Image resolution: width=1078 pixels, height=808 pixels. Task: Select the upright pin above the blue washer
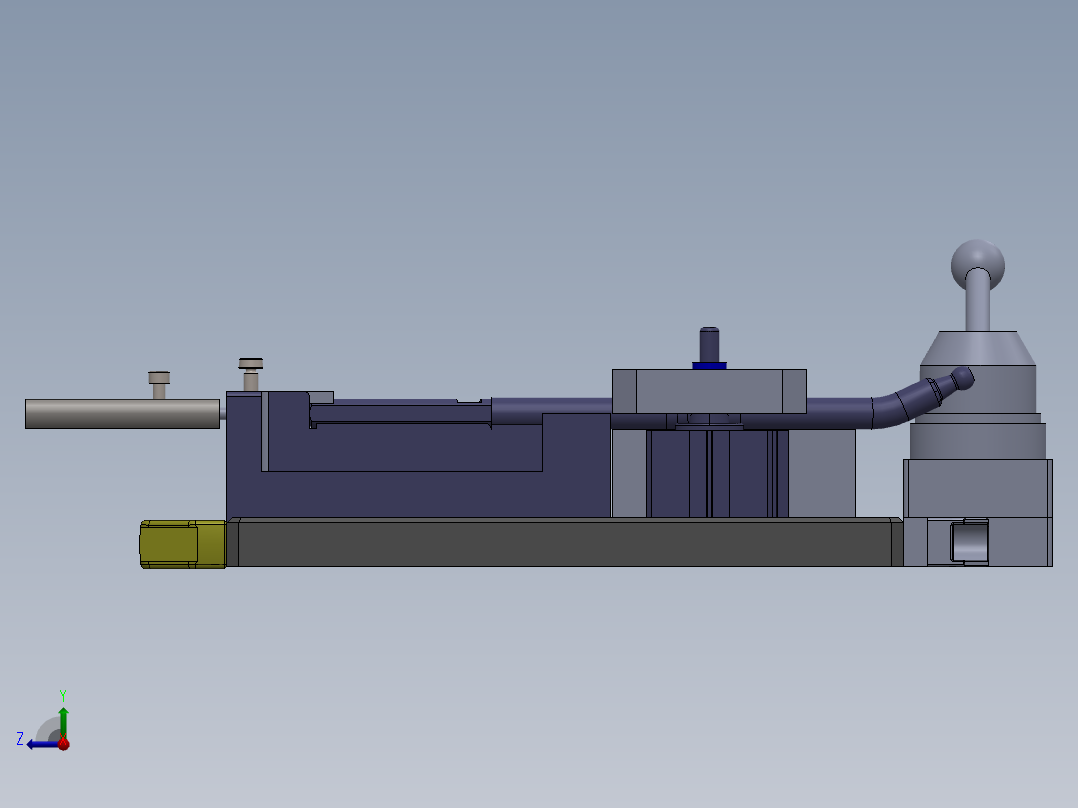pos(710,345)
